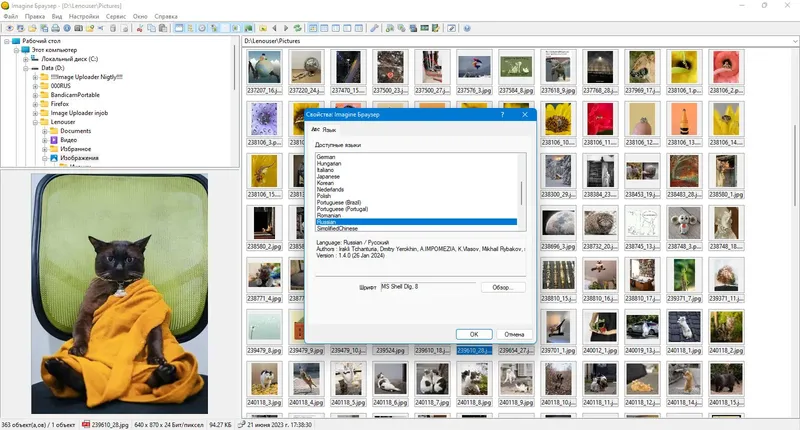Switch to the Язык tab in dialog
Screen dimensions: 800x430
tap(329, 130)
